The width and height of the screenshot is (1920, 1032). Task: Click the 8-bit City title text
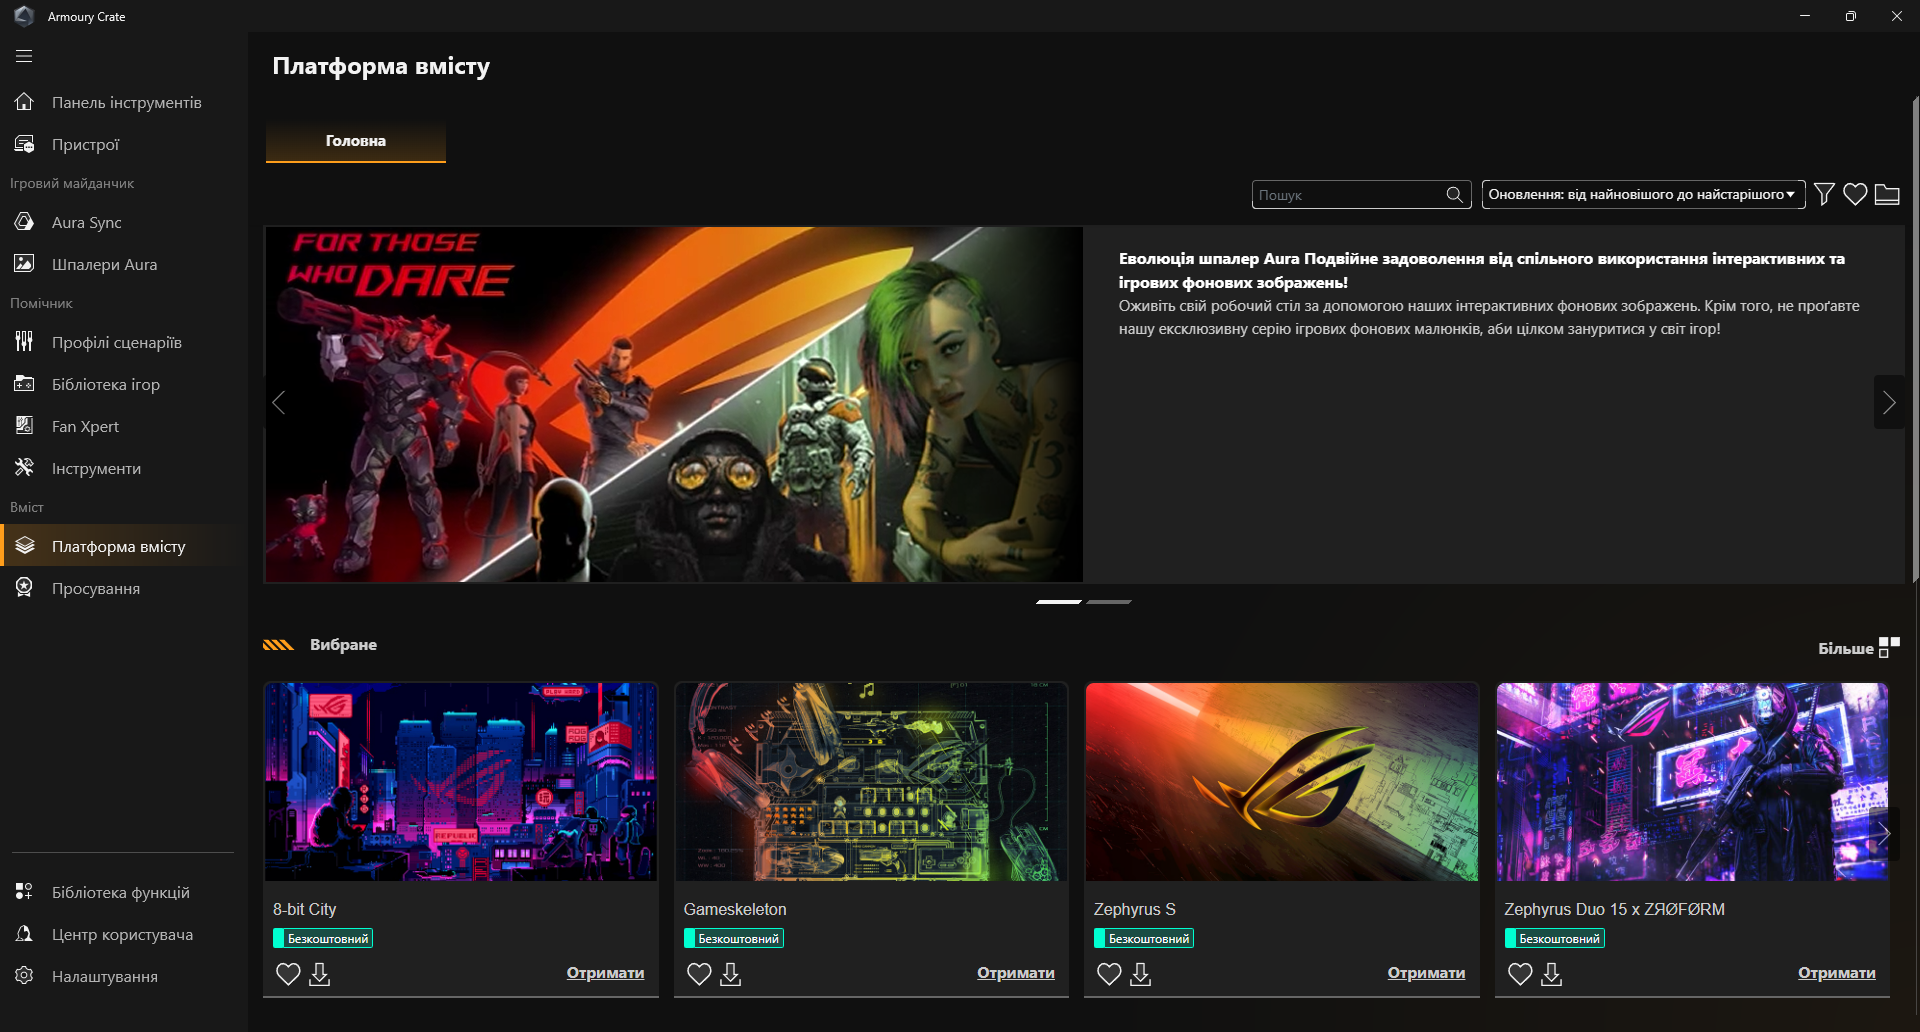tap(305, 909)
